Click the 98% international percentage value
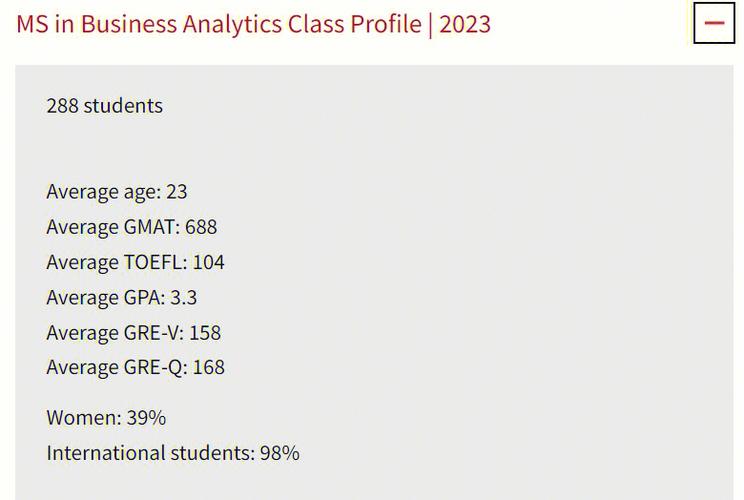The height and width of the screenshot is (500, 744). (279, 453)
